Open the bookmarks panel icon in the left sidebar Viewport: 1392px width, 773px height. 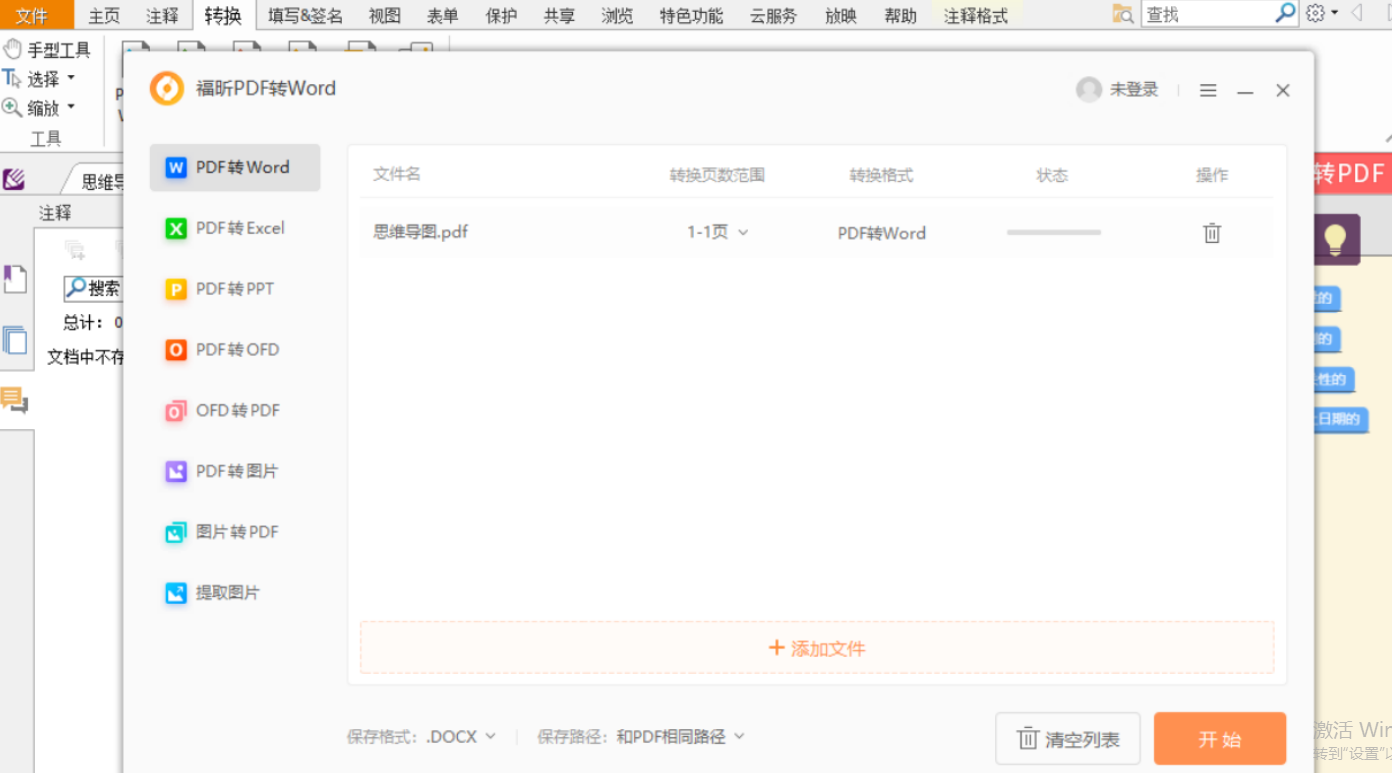15,279
